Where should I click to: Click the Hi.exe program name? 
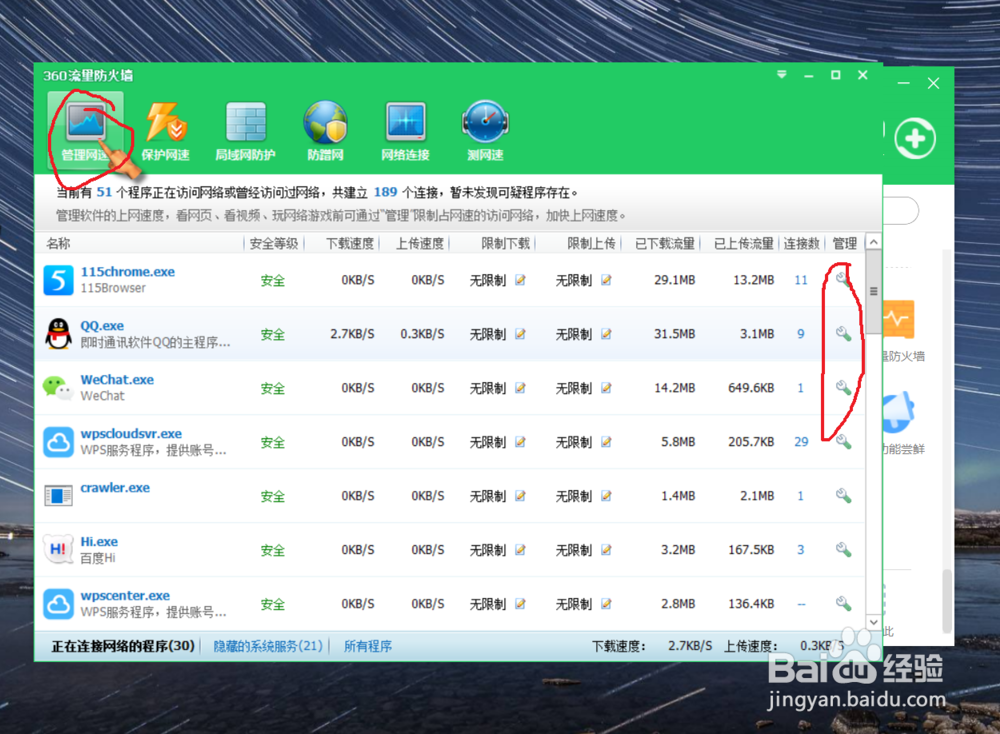[x=99, y=541]
